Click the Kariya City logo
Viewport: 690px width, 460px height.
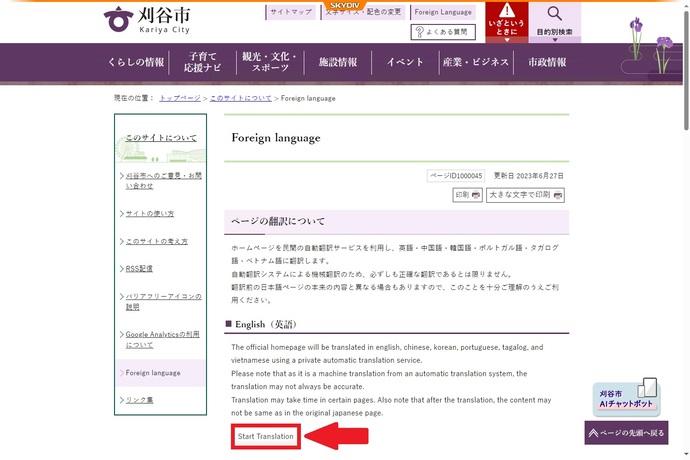tap(147, 19)
